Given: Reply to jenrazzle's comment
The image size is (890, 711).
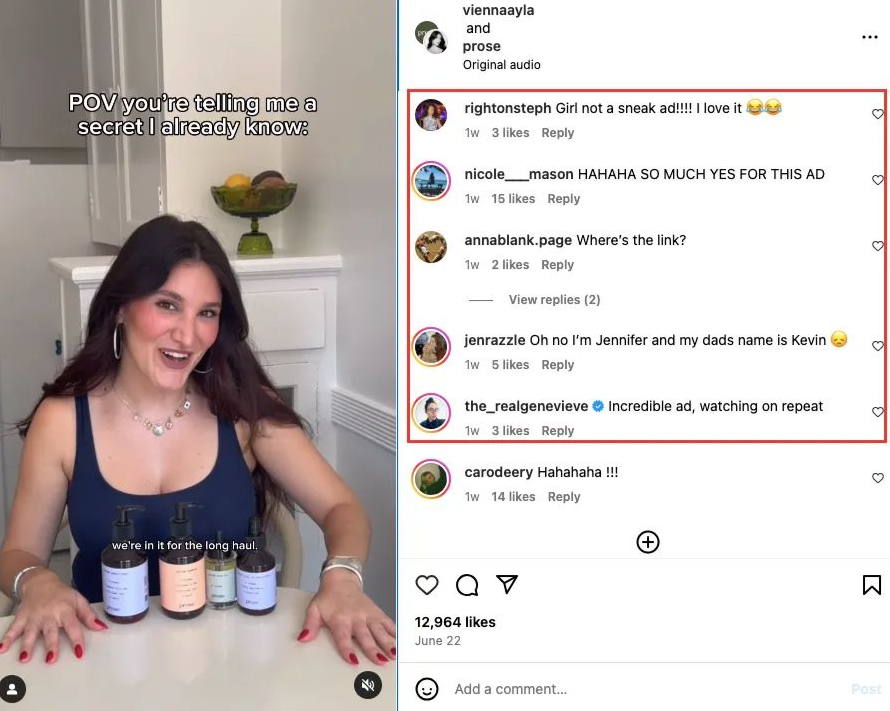Looking at the screenshot, I should [557, 365].
